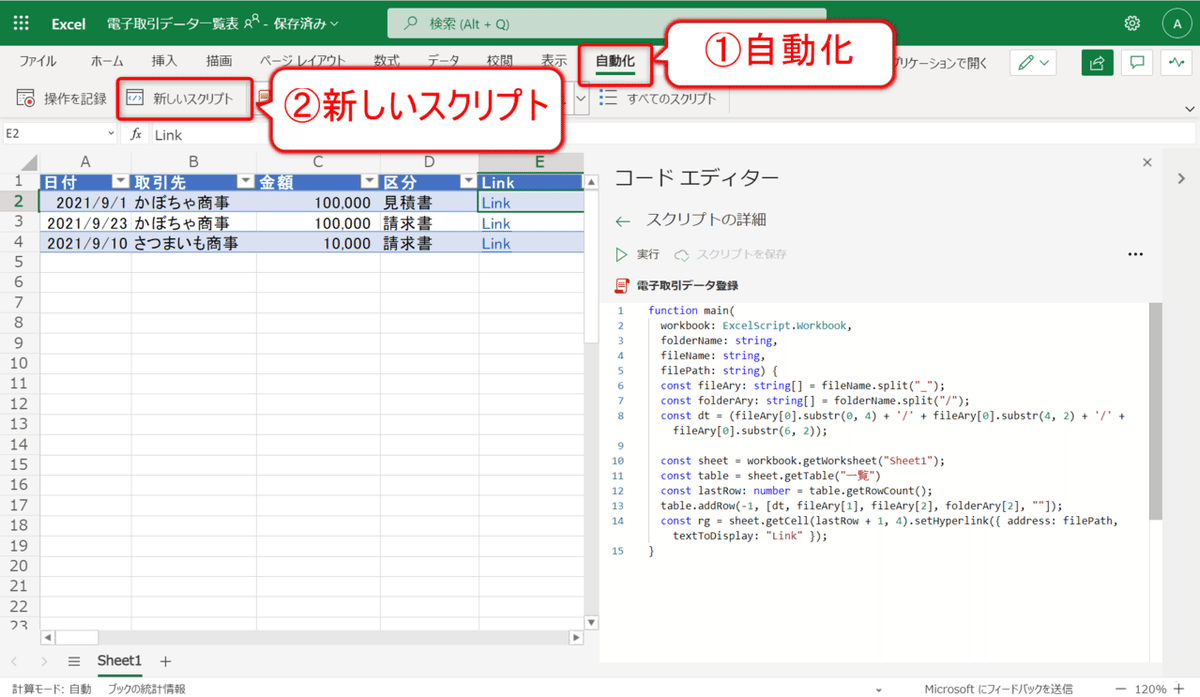Switch to the 数式 tab
Image resolution: width=1200 pixels, height=697 pixels.
(x=386, y=61)
